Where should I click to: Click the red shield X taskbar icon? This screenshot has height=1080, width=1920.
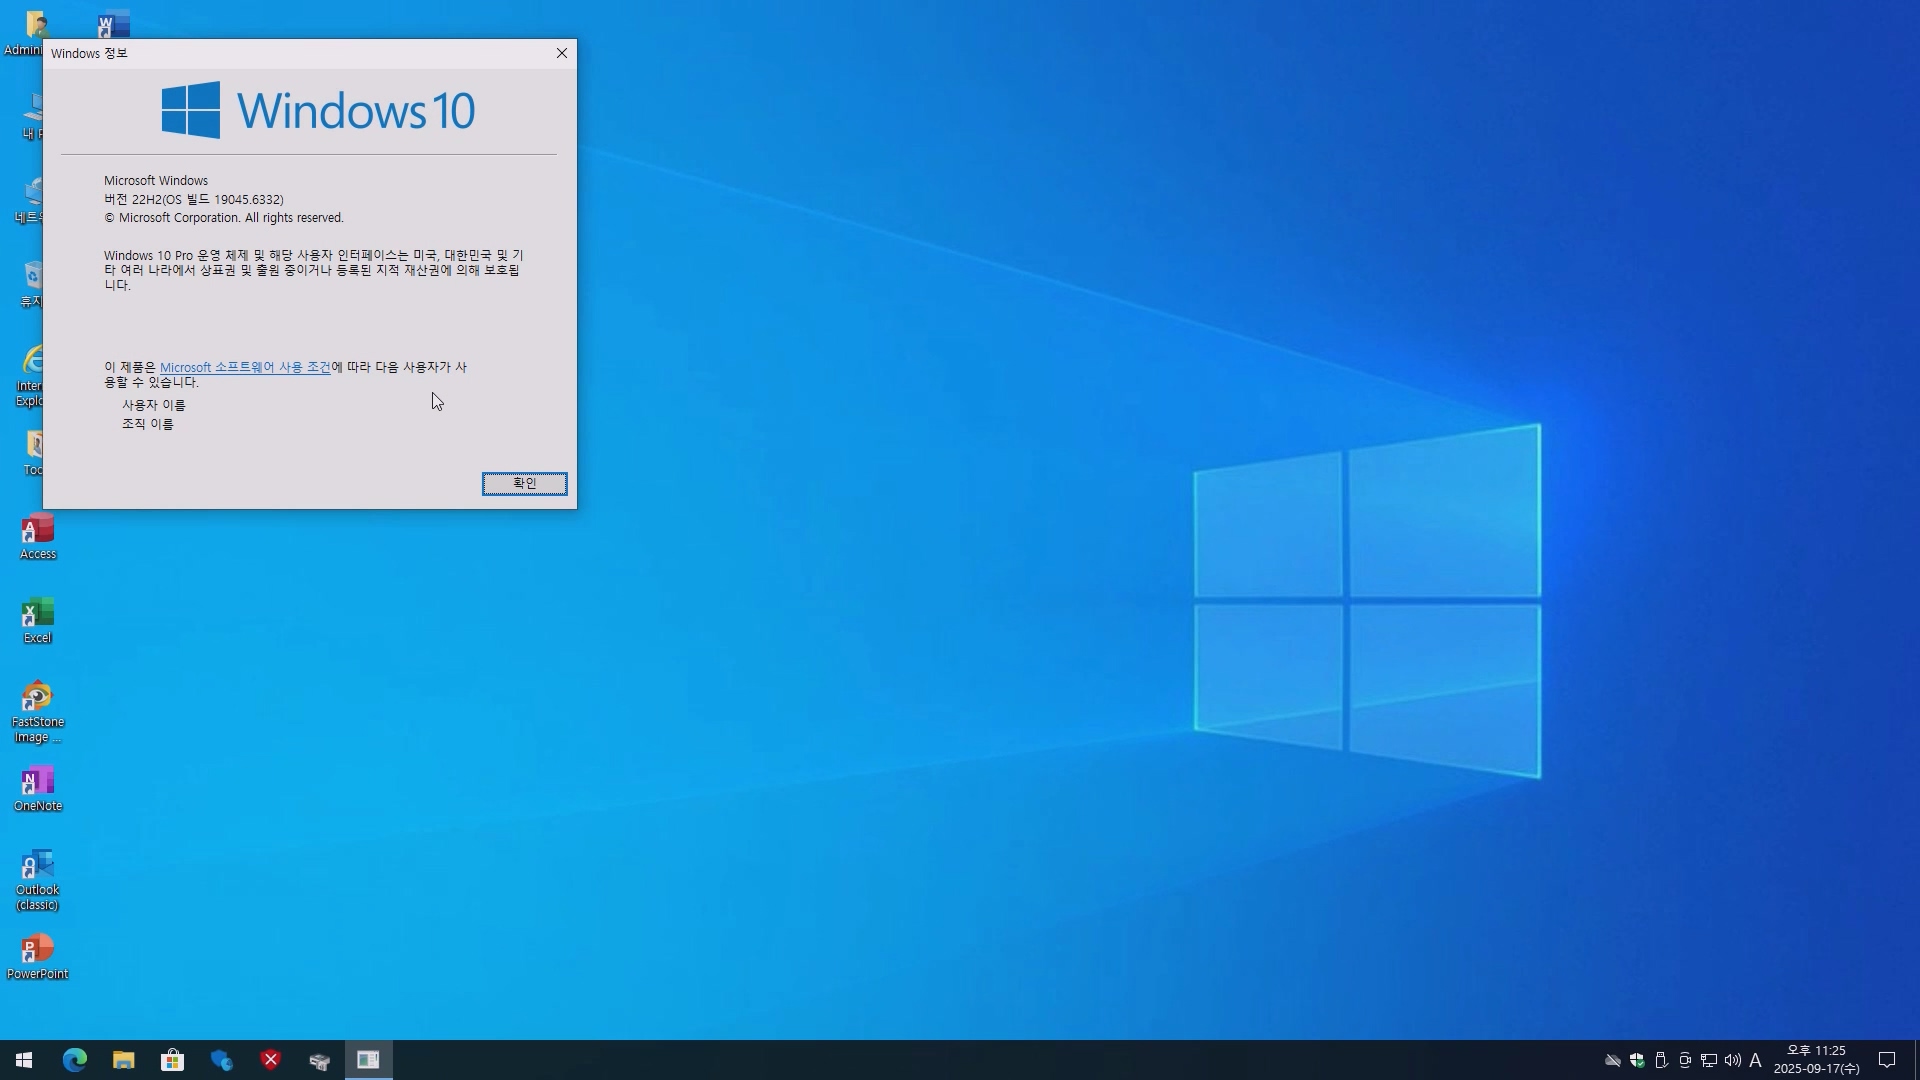271,1060
